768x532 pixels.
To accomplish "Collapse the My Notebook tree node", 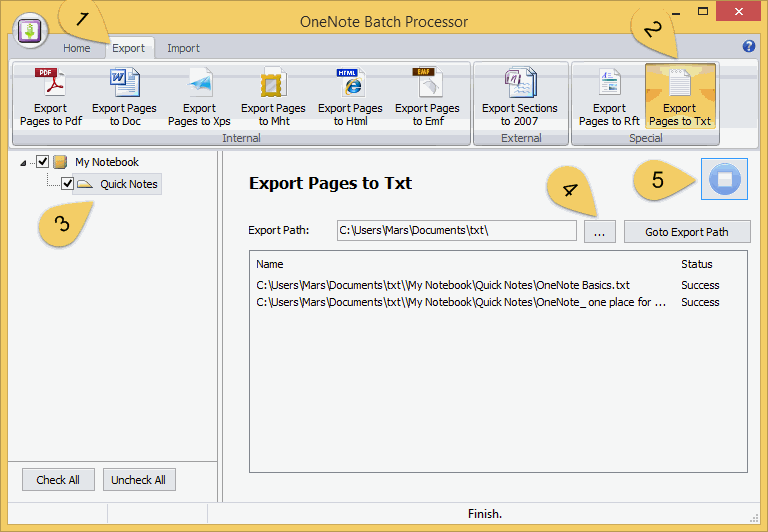I will tap(23, 163).
